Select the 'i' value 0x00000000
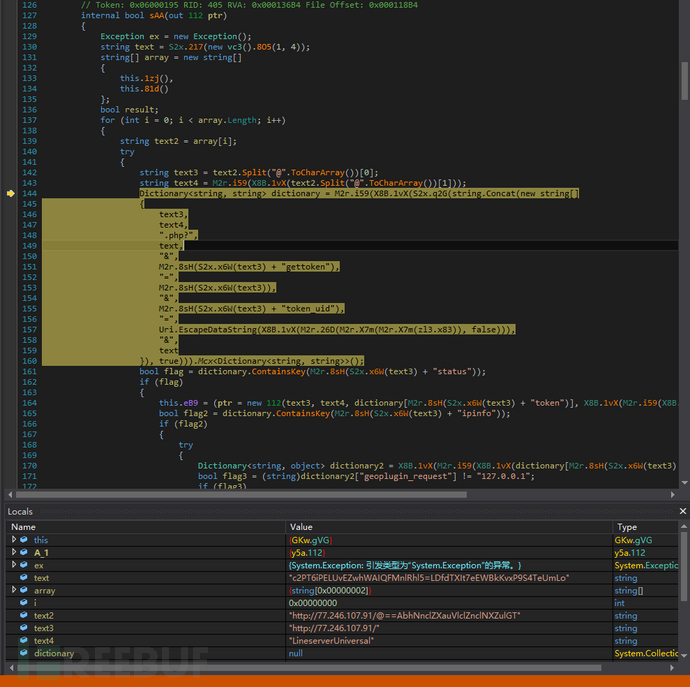The image size is (690, 687). 313,603
